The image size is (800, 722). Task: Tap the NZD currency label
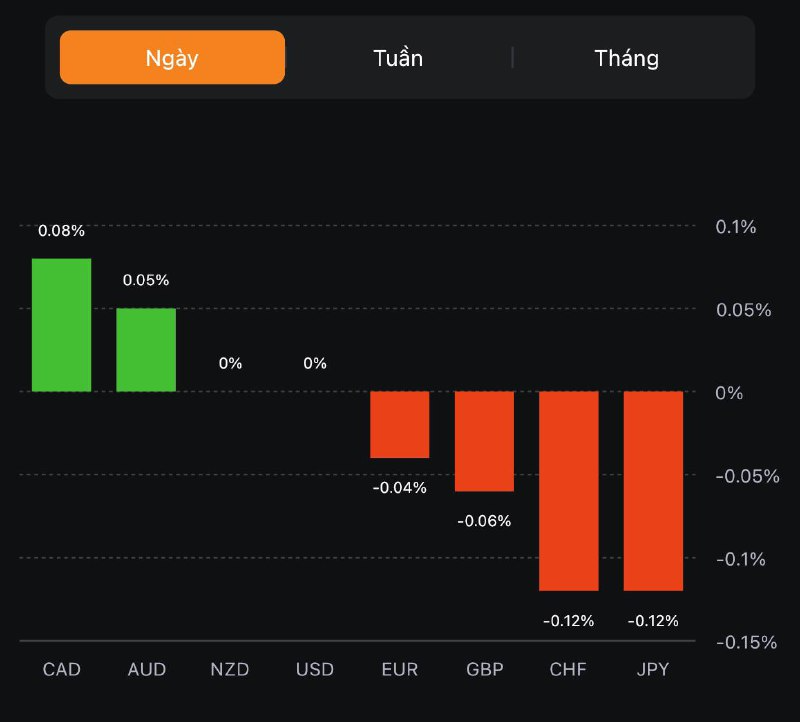point(230,669)
